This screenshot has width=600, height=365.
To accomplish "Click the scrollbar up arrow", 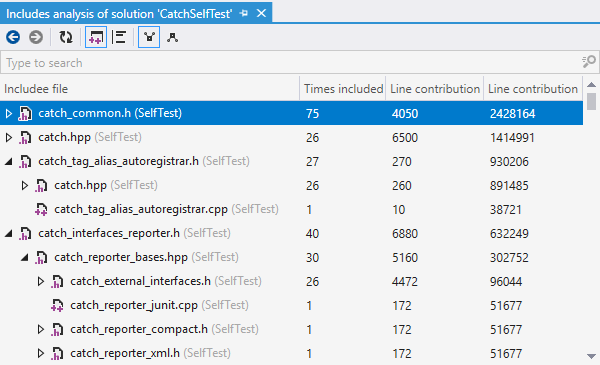I will coord(591,85).
